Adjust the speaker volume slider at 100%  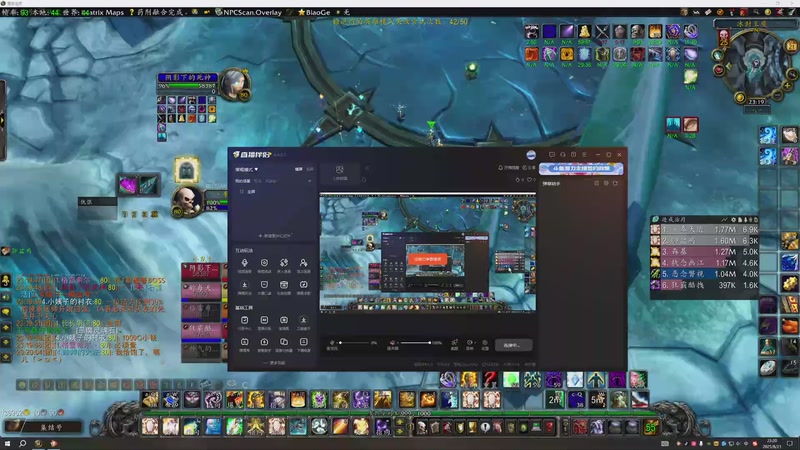point(430,343)
